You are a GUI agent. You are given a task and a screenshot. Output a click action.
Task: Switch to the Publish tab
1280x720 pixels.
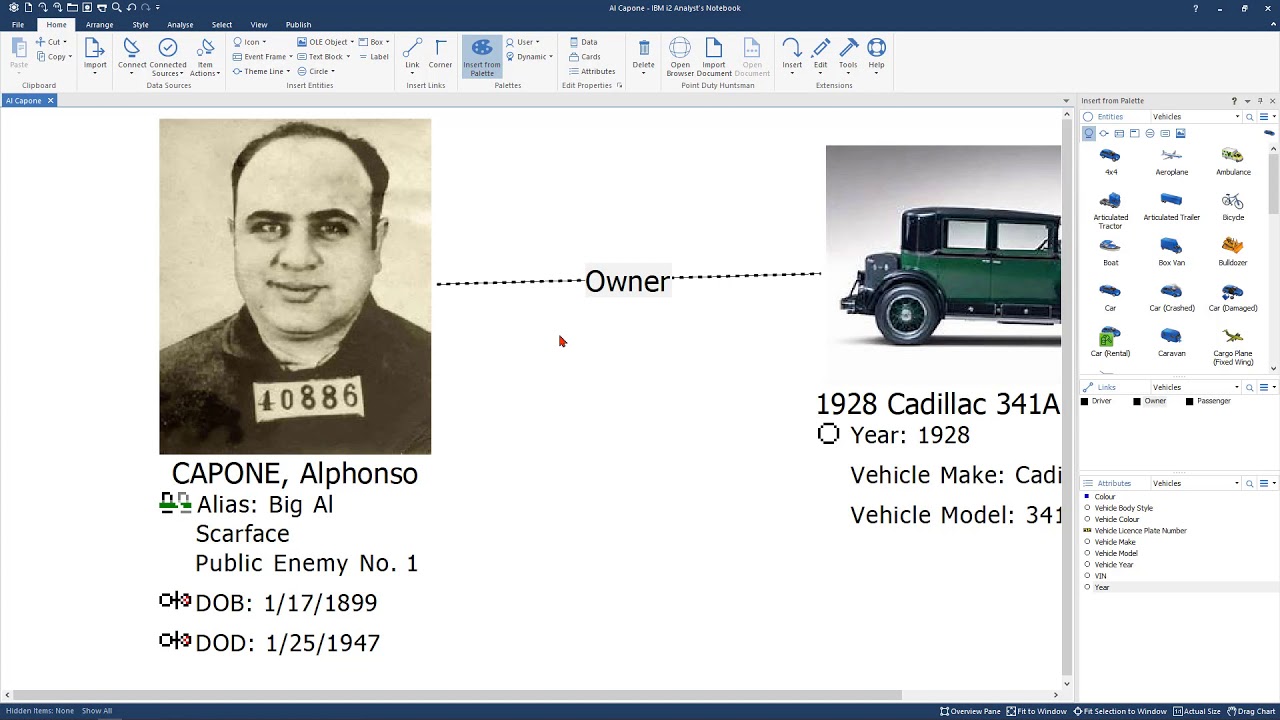click(298, 24)
